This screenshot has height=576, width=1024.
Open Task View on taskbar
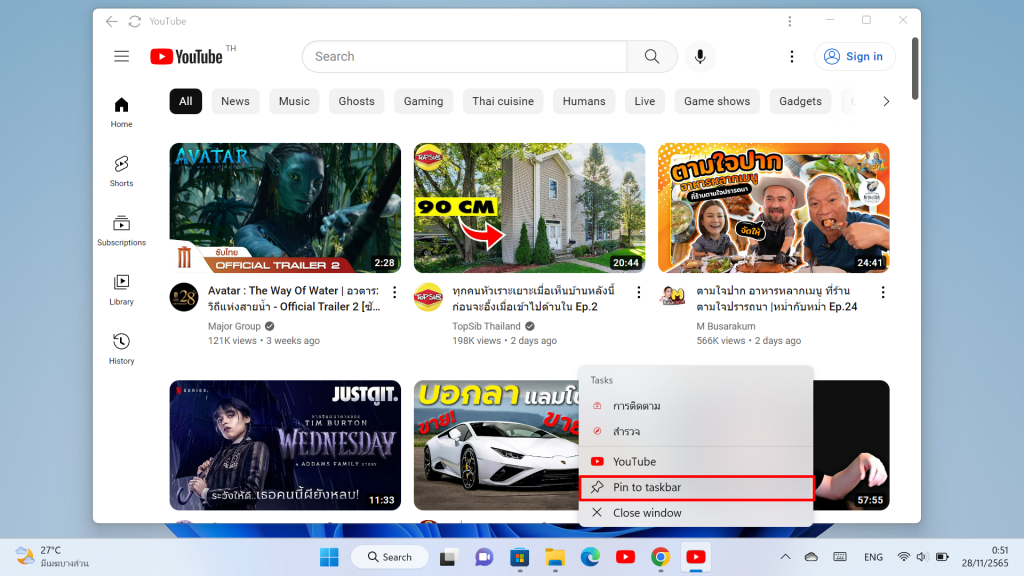(x=448, y=557)
